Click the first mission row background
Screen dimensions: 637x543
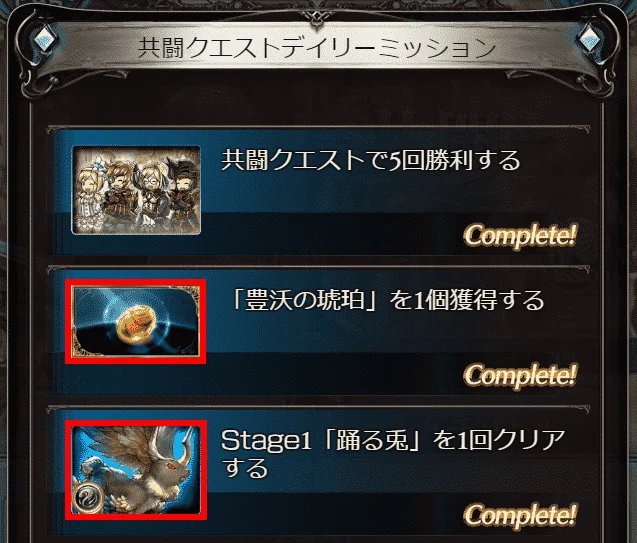[x=318, y=190]
